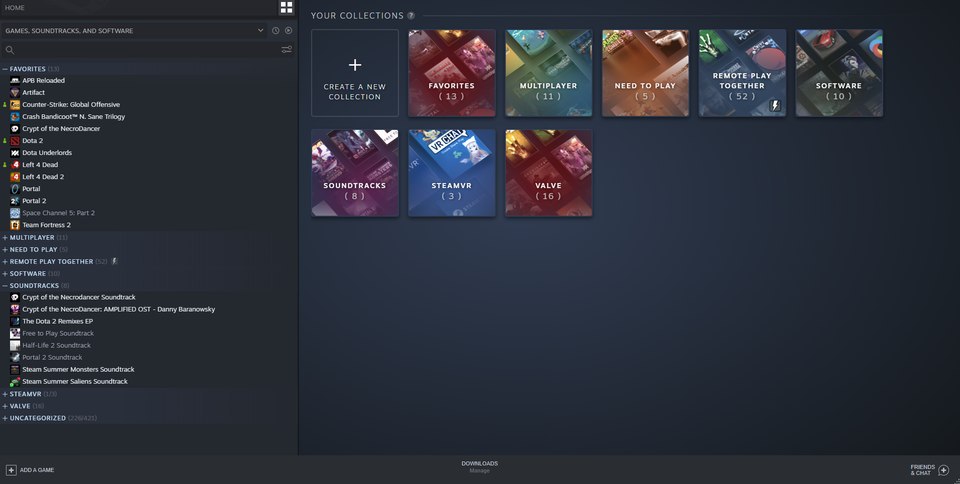Select Crypt of the NecroDancer: AMPLIFIED OST entry
The width and height of the screenshot is (960, 484).
click(x=119, y=310)
